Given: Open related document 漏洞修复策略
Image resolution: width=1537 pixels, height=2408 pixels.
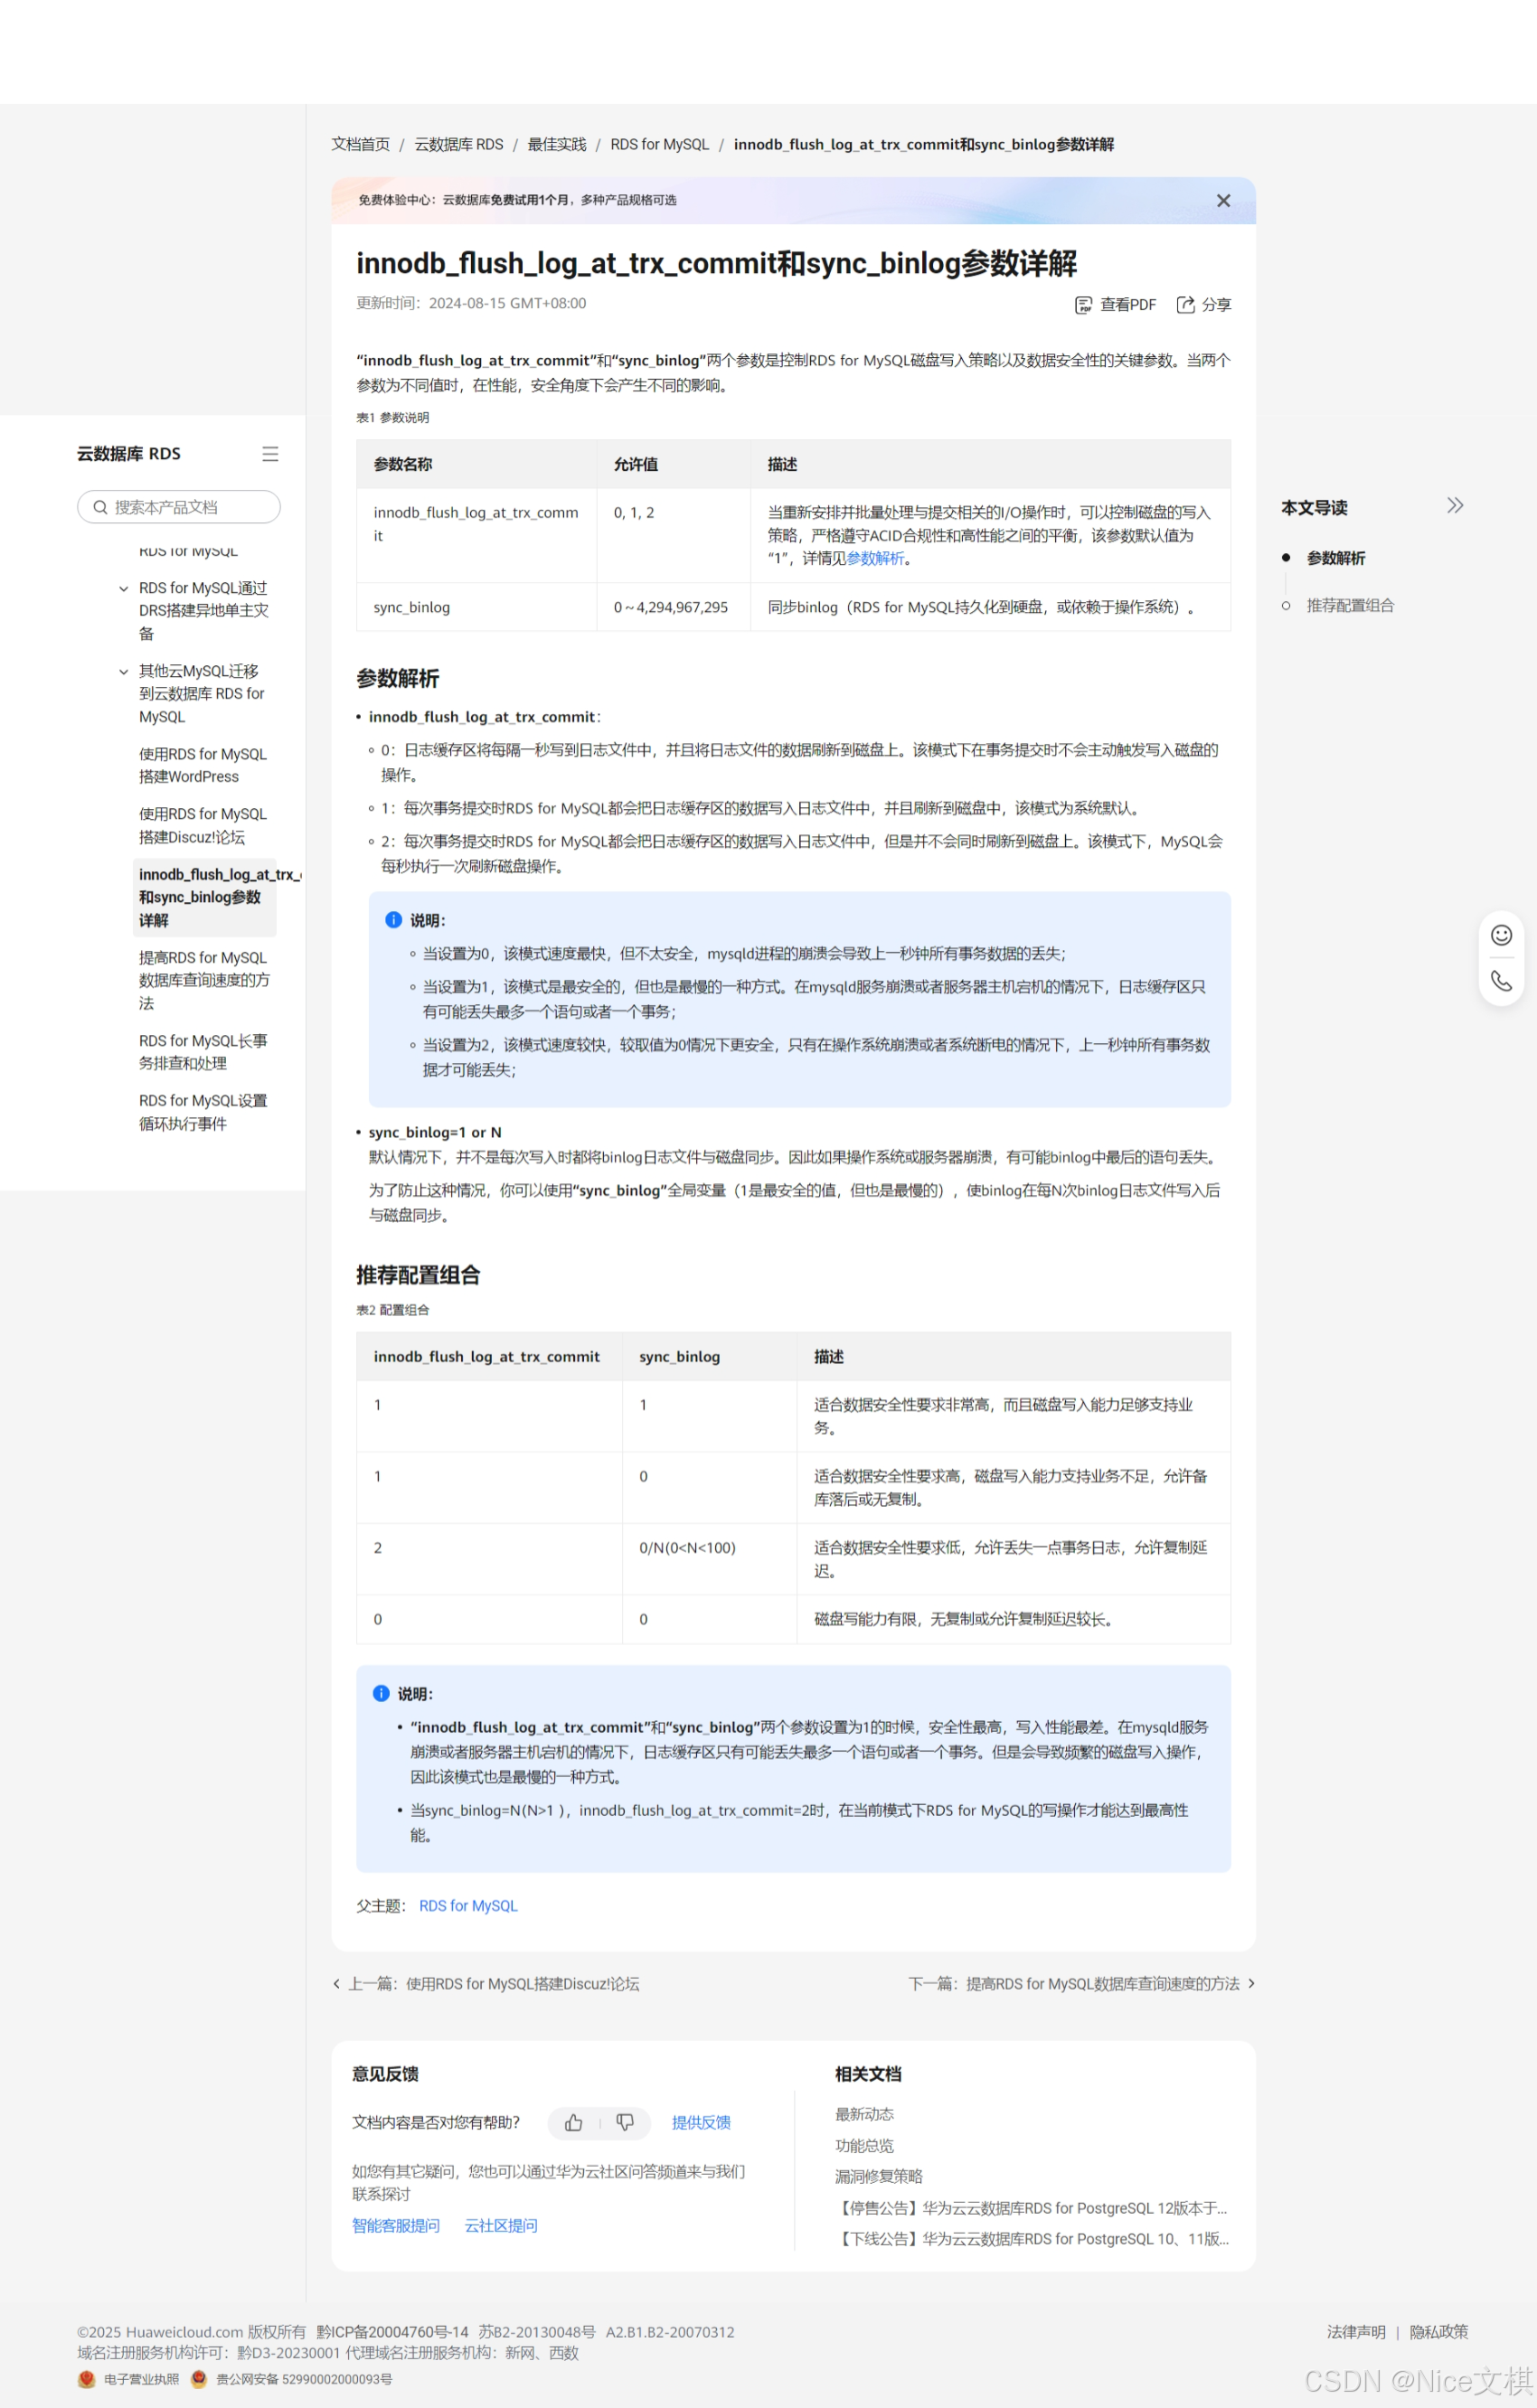Looking at the screenshot, I should click(x=879, y=2177).
